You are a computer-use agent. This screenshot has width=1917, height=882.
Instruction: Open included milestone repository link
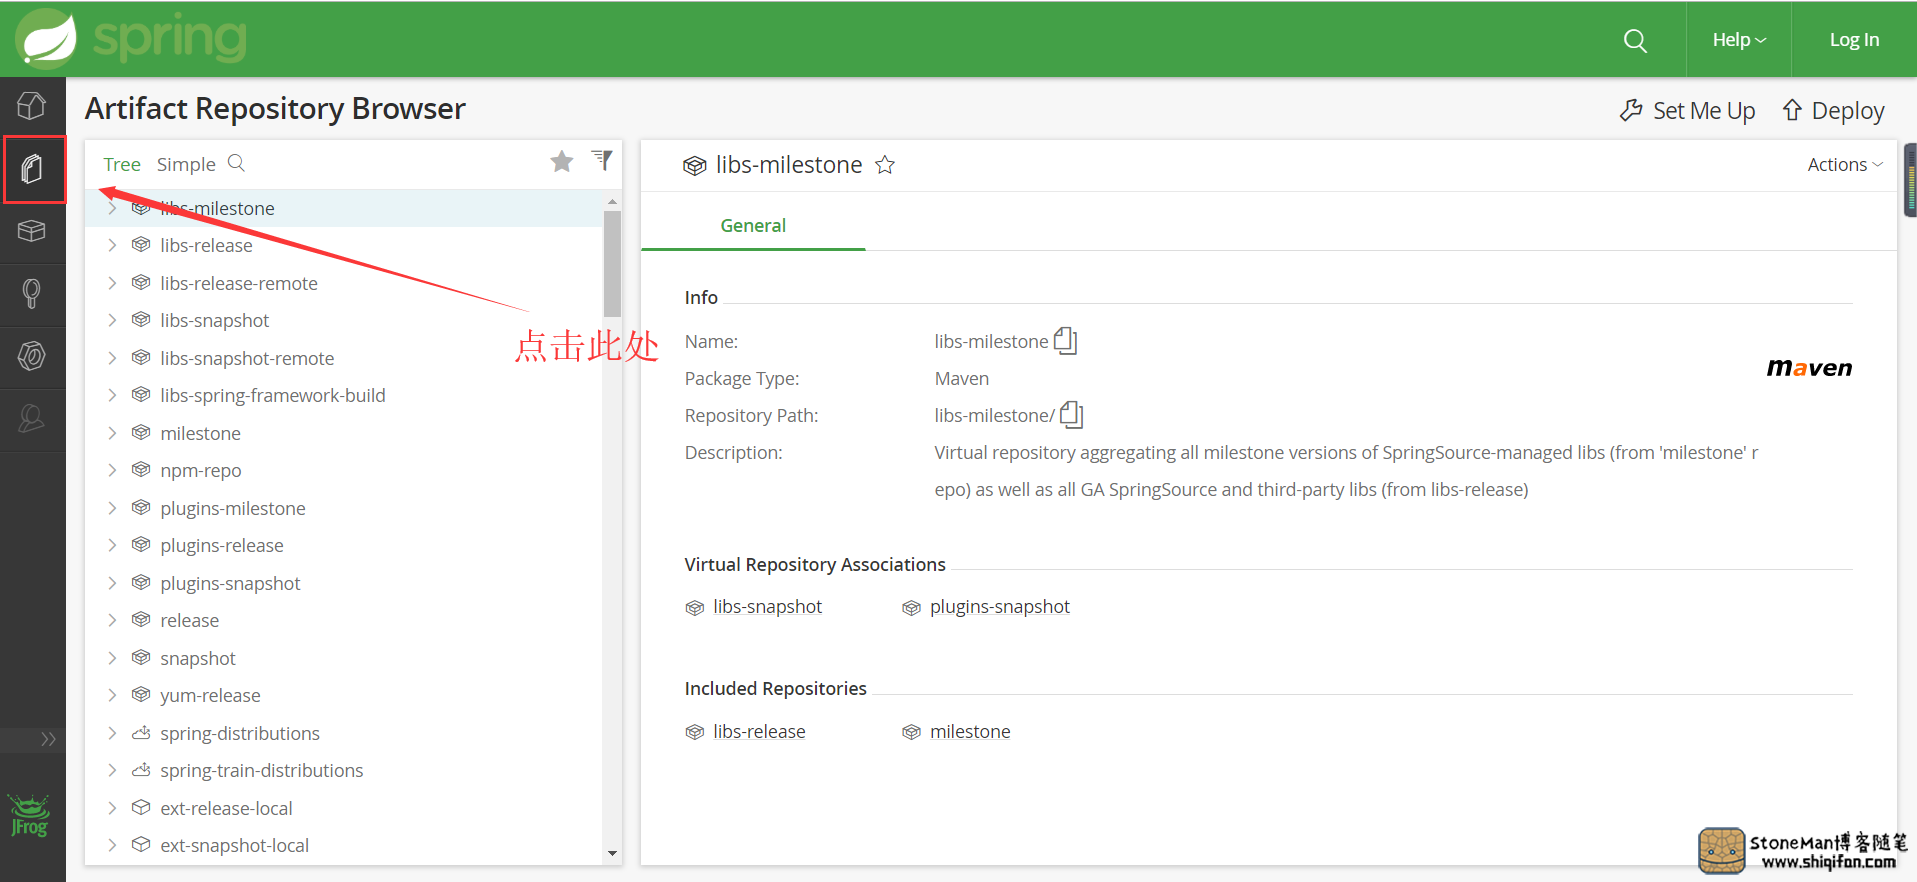tap(970, 732)
